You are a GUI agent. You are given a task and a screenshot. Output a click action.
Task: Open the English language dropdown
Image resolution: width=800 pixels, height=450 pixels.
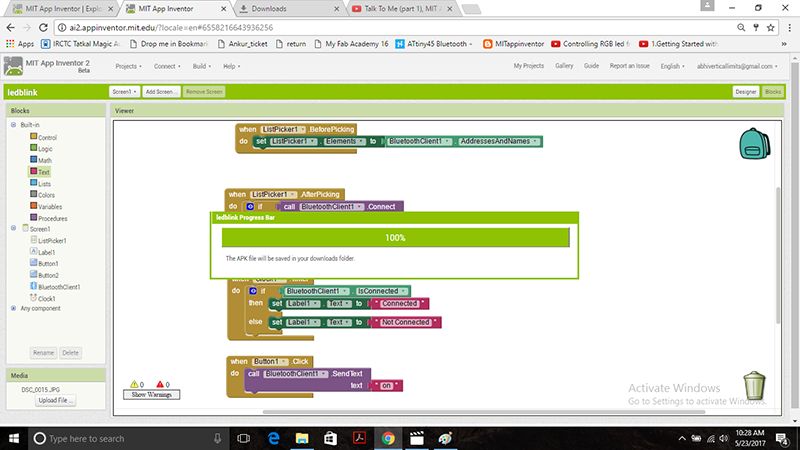tap(672, 66)
